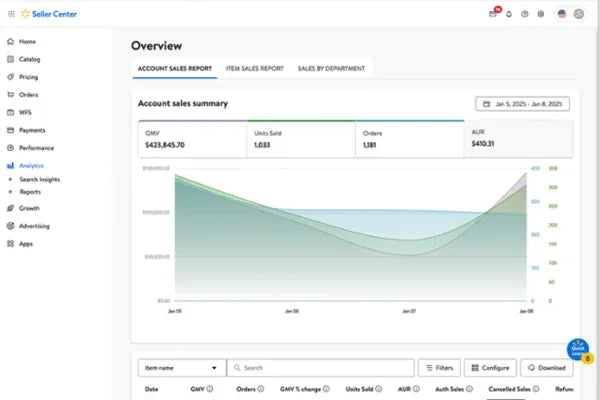This screenshot has width=600, height=400.
Task: Go to Payments in sidebar
Action: pos(32,130)
